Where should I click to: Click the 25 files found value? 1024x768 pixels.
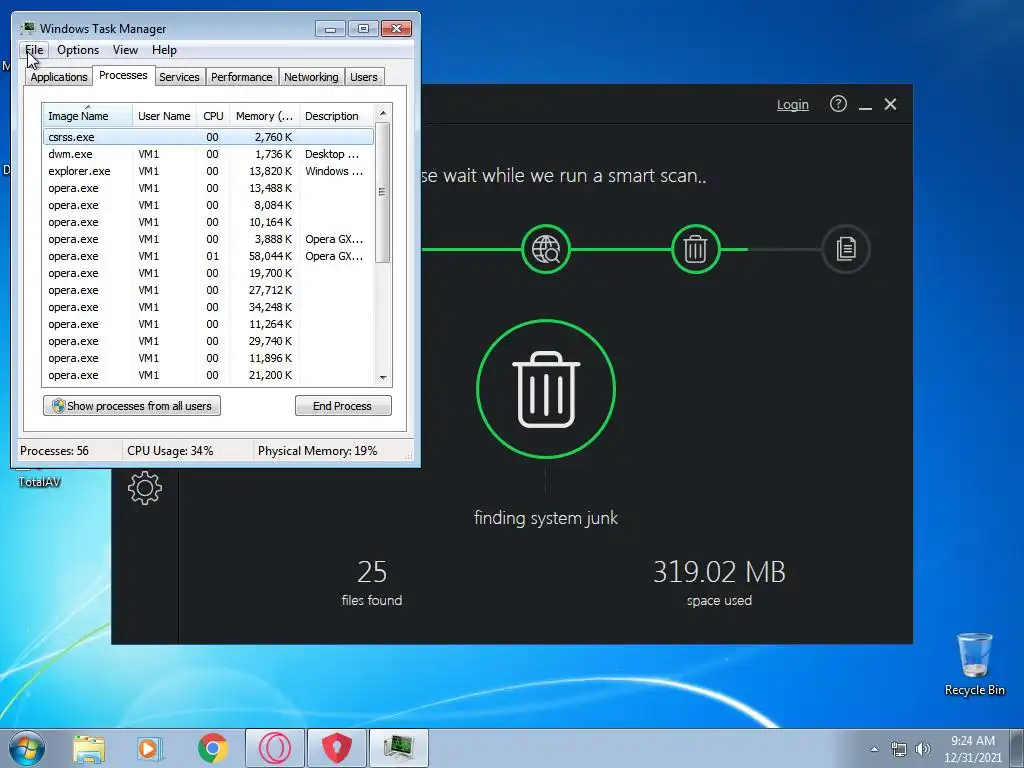coord(372,572)
